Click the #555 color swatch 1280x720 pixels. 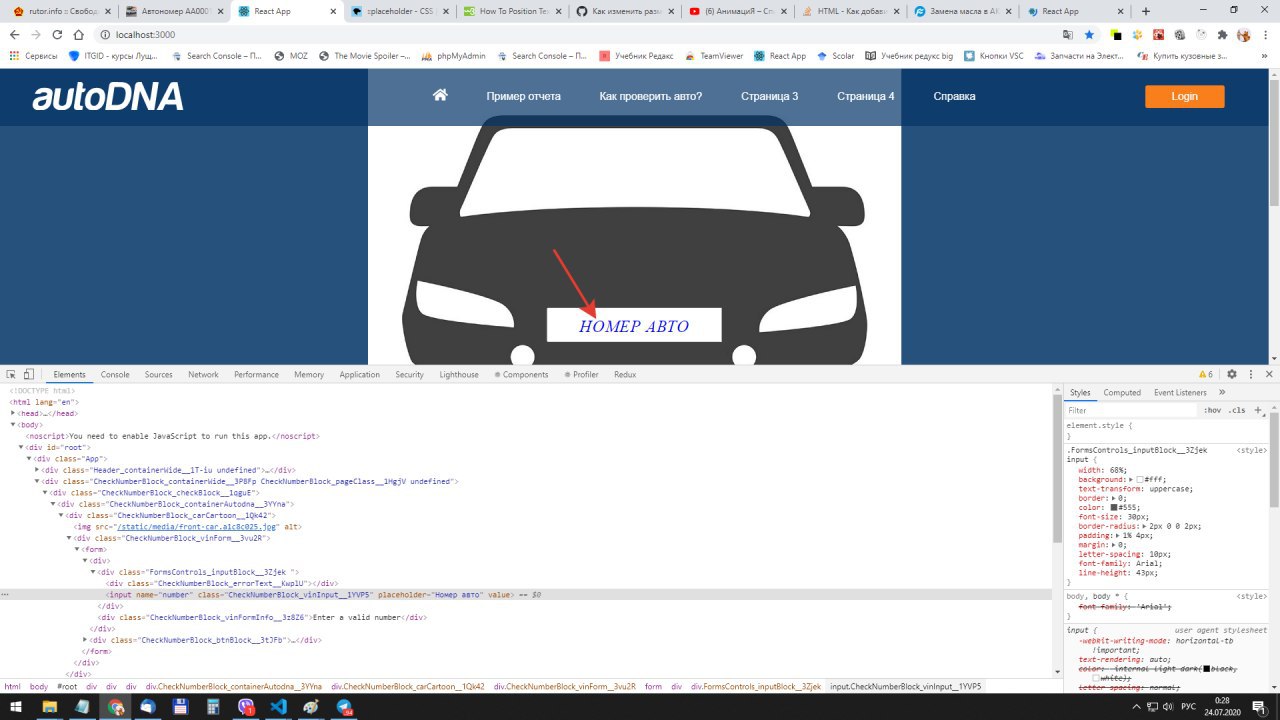click(1115, 507)
